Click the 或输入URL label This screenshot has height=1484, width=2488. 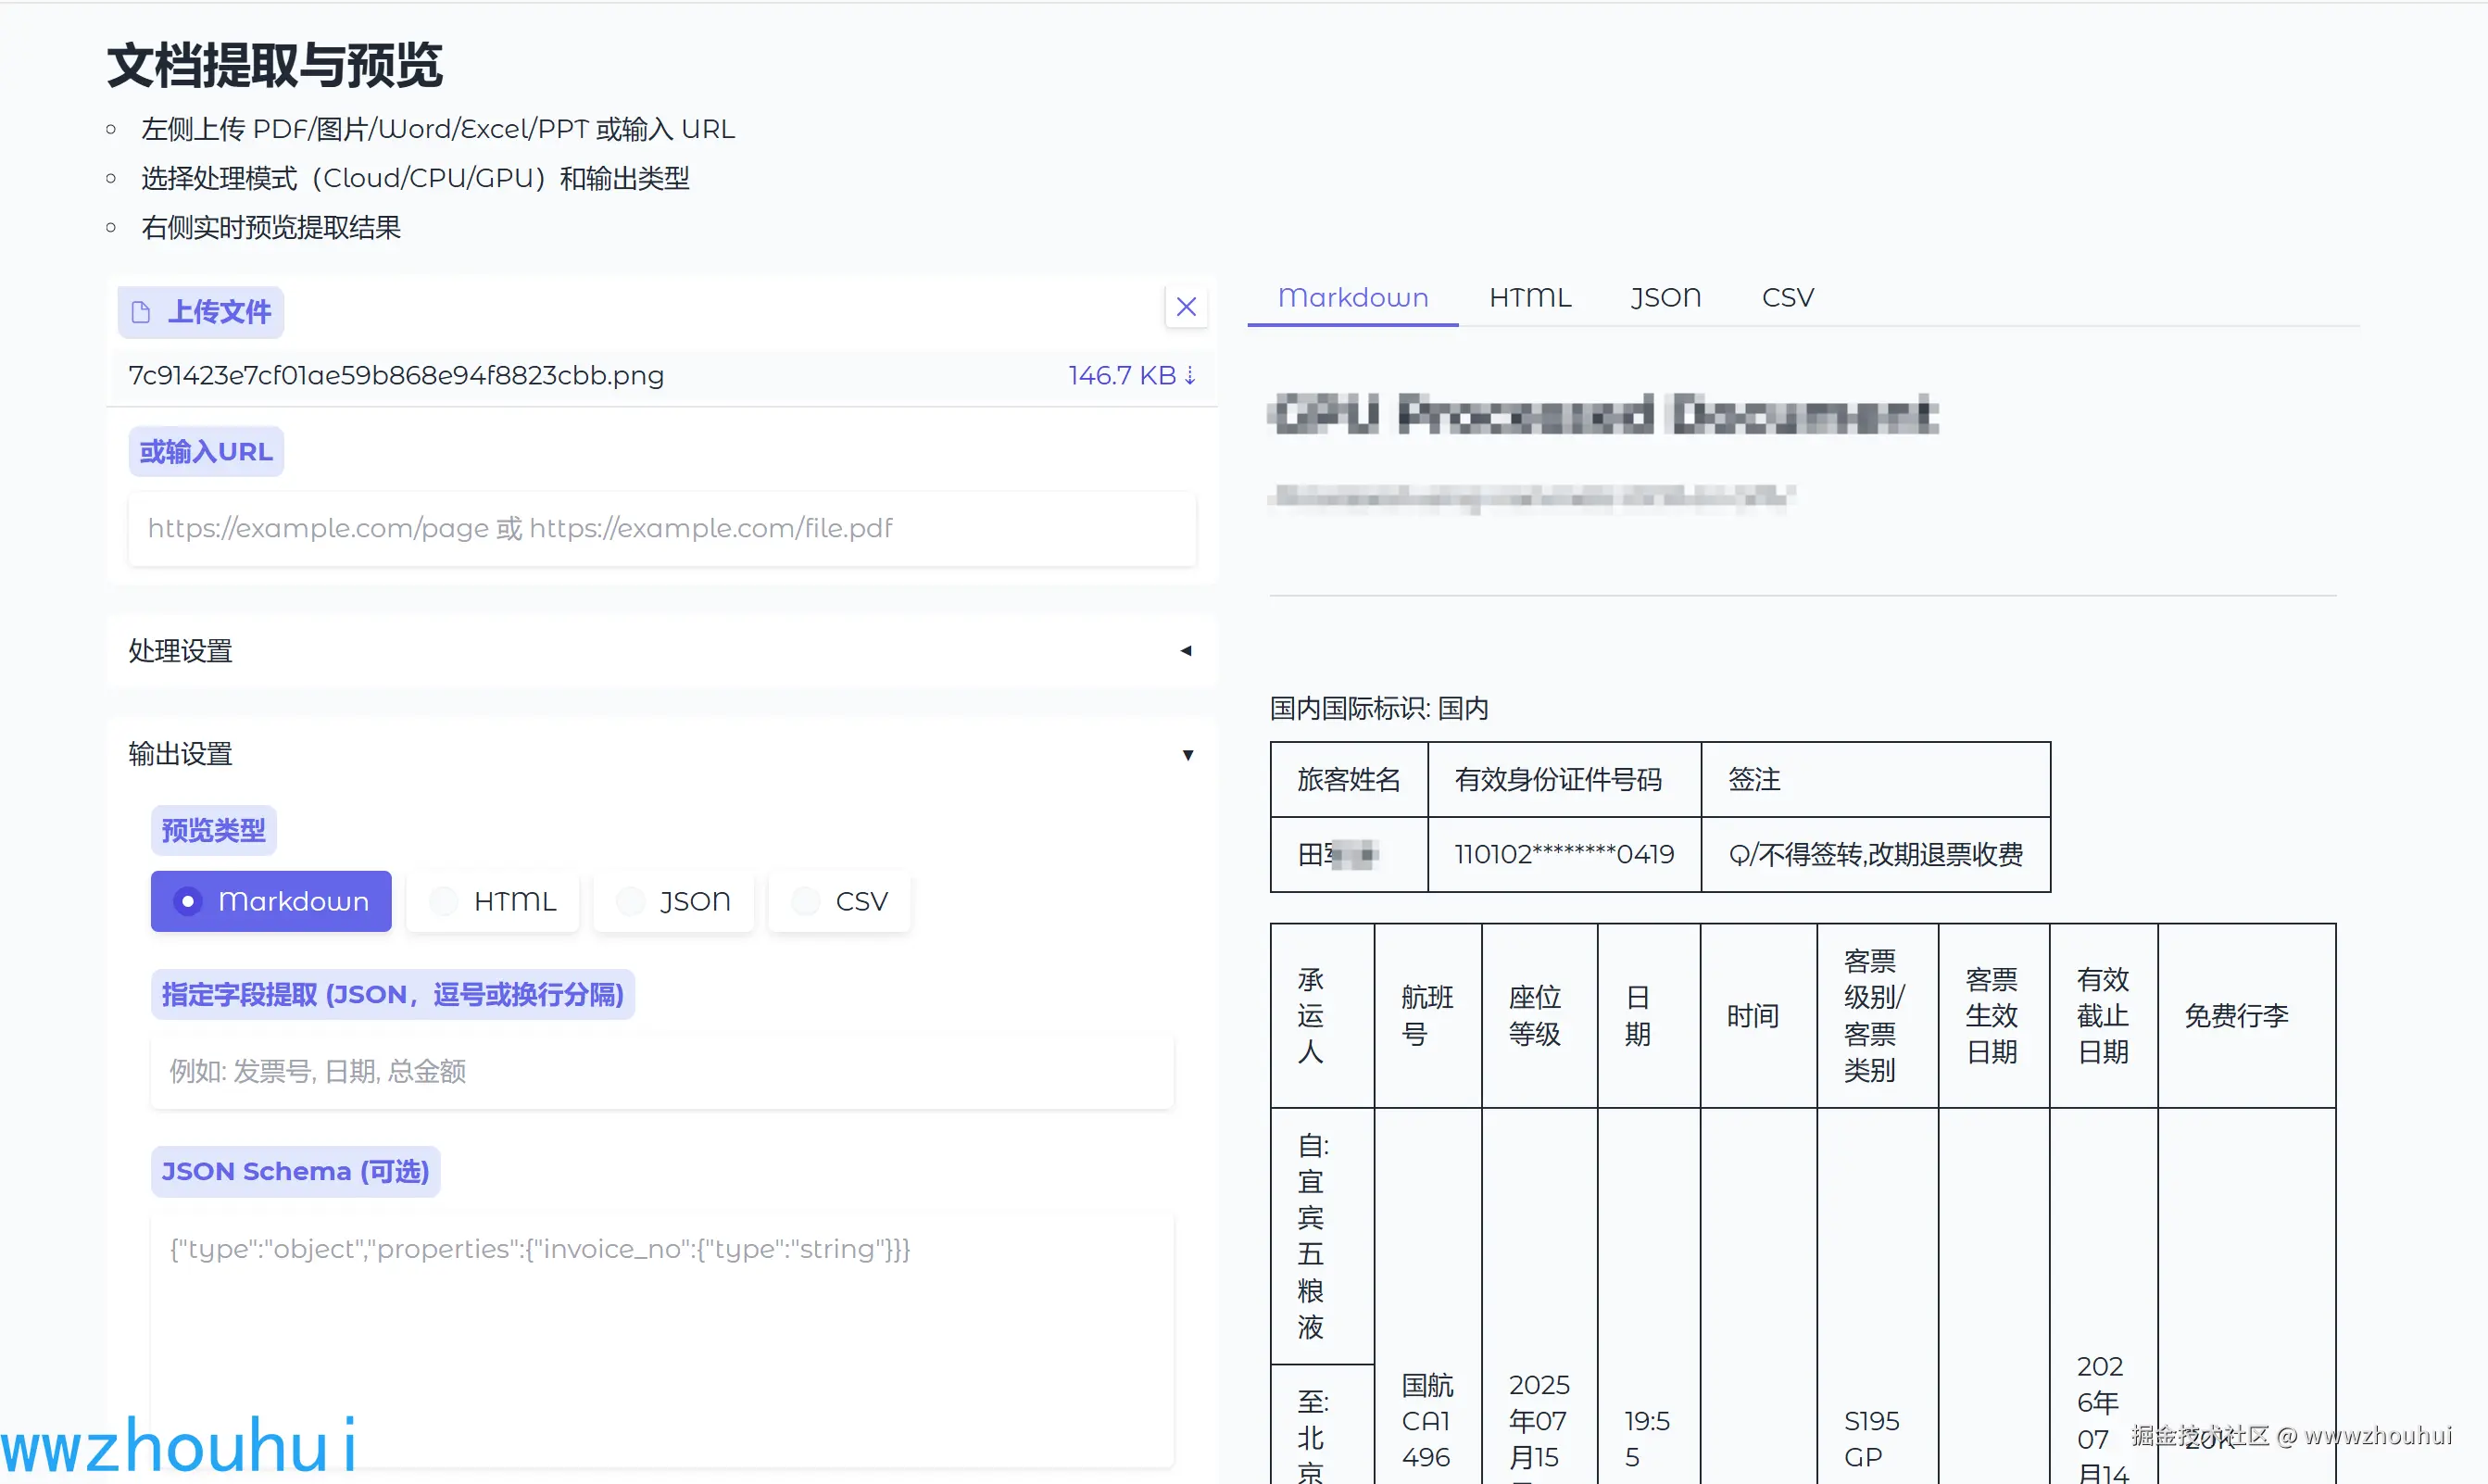click(206, 452)
